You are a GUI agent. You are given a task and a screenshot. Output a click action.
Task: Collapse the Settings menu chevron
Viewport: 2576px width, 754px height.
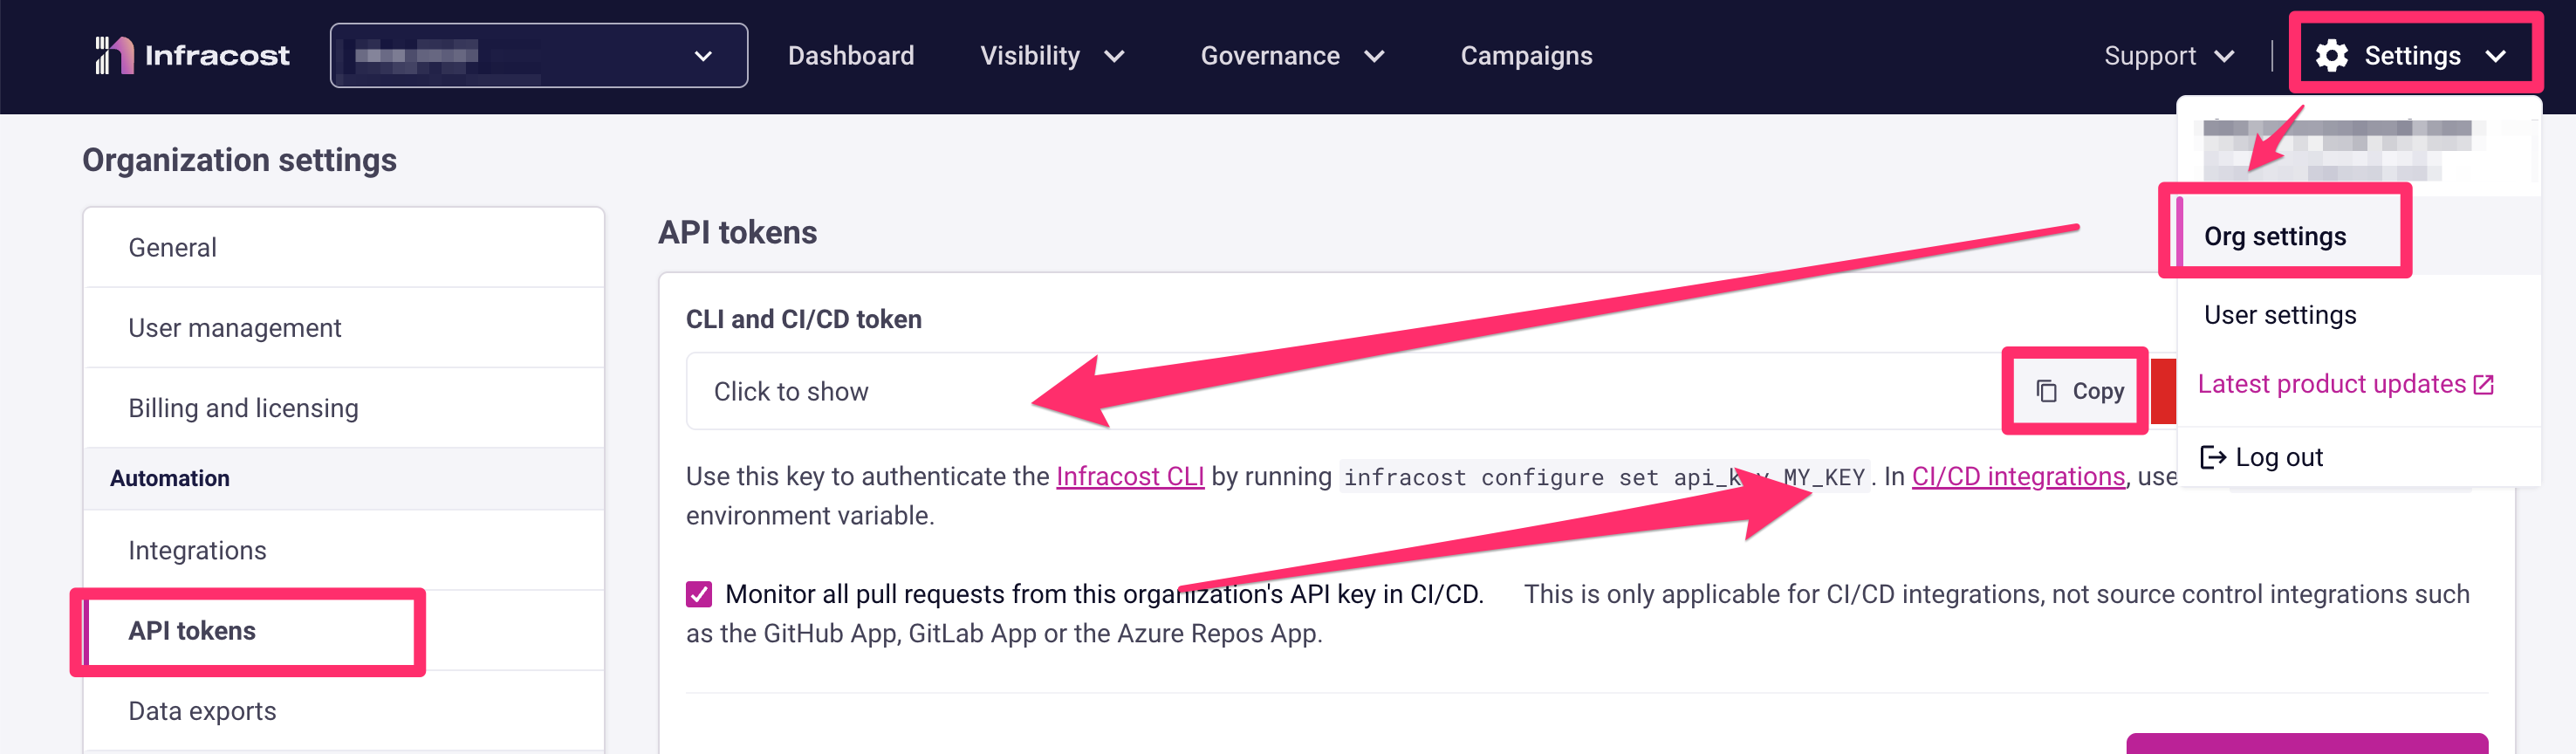click(2495, 57)
